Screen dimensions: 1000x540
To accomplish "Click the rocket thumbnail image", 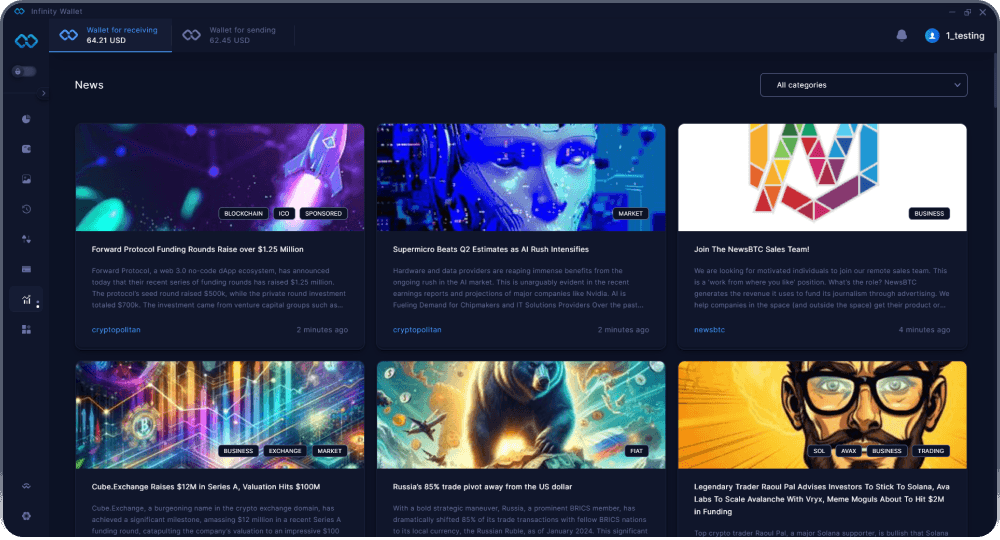I will pyautogui.click(x=220, y=177).
